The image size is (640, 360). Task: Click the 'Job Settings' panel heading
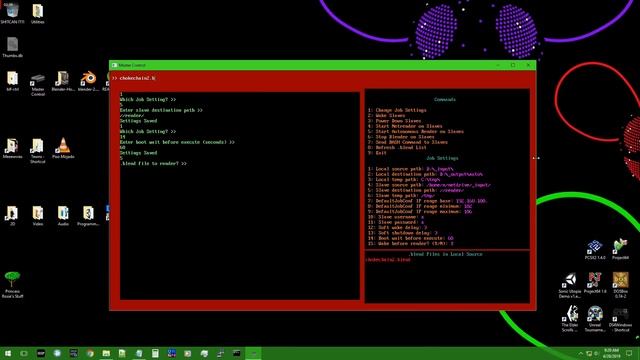442,158
